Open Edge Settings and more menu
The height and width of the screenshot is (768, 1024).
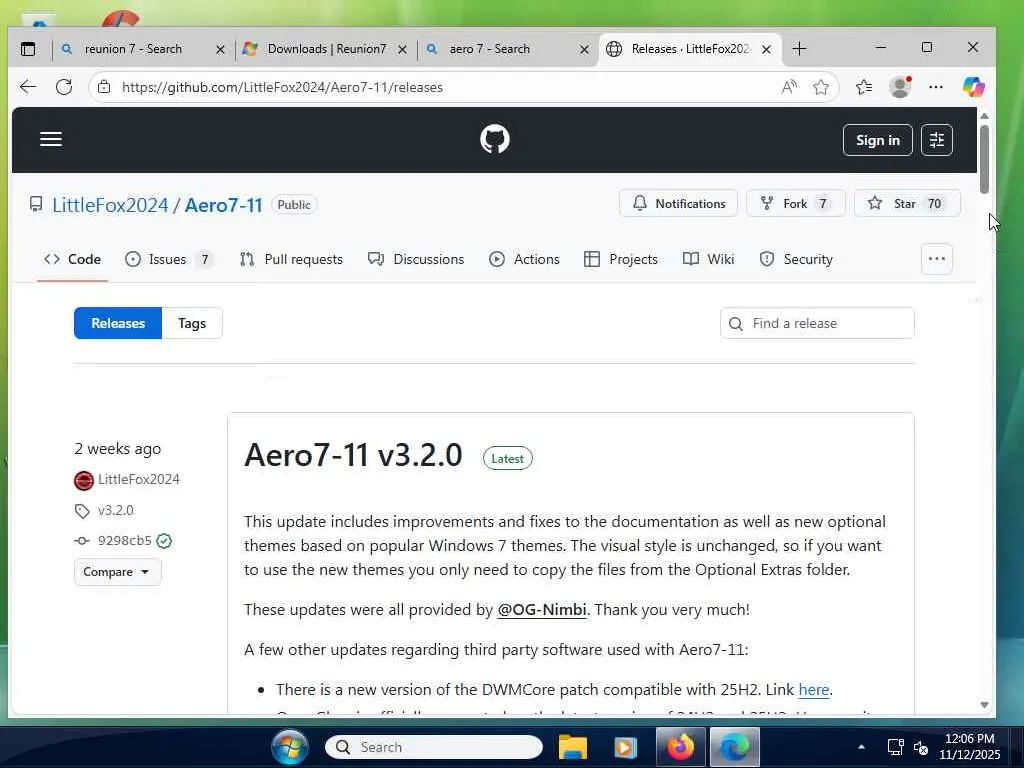936,87
